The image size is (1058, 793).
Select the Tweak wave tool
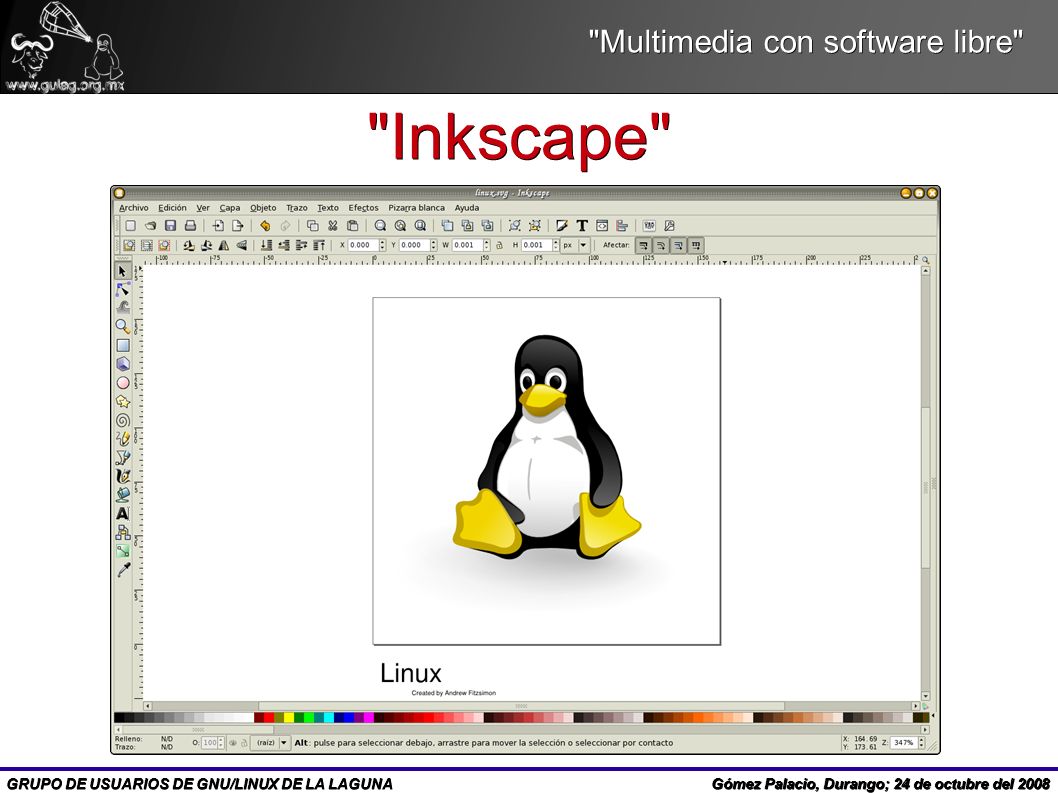click(x=122, y=308)
